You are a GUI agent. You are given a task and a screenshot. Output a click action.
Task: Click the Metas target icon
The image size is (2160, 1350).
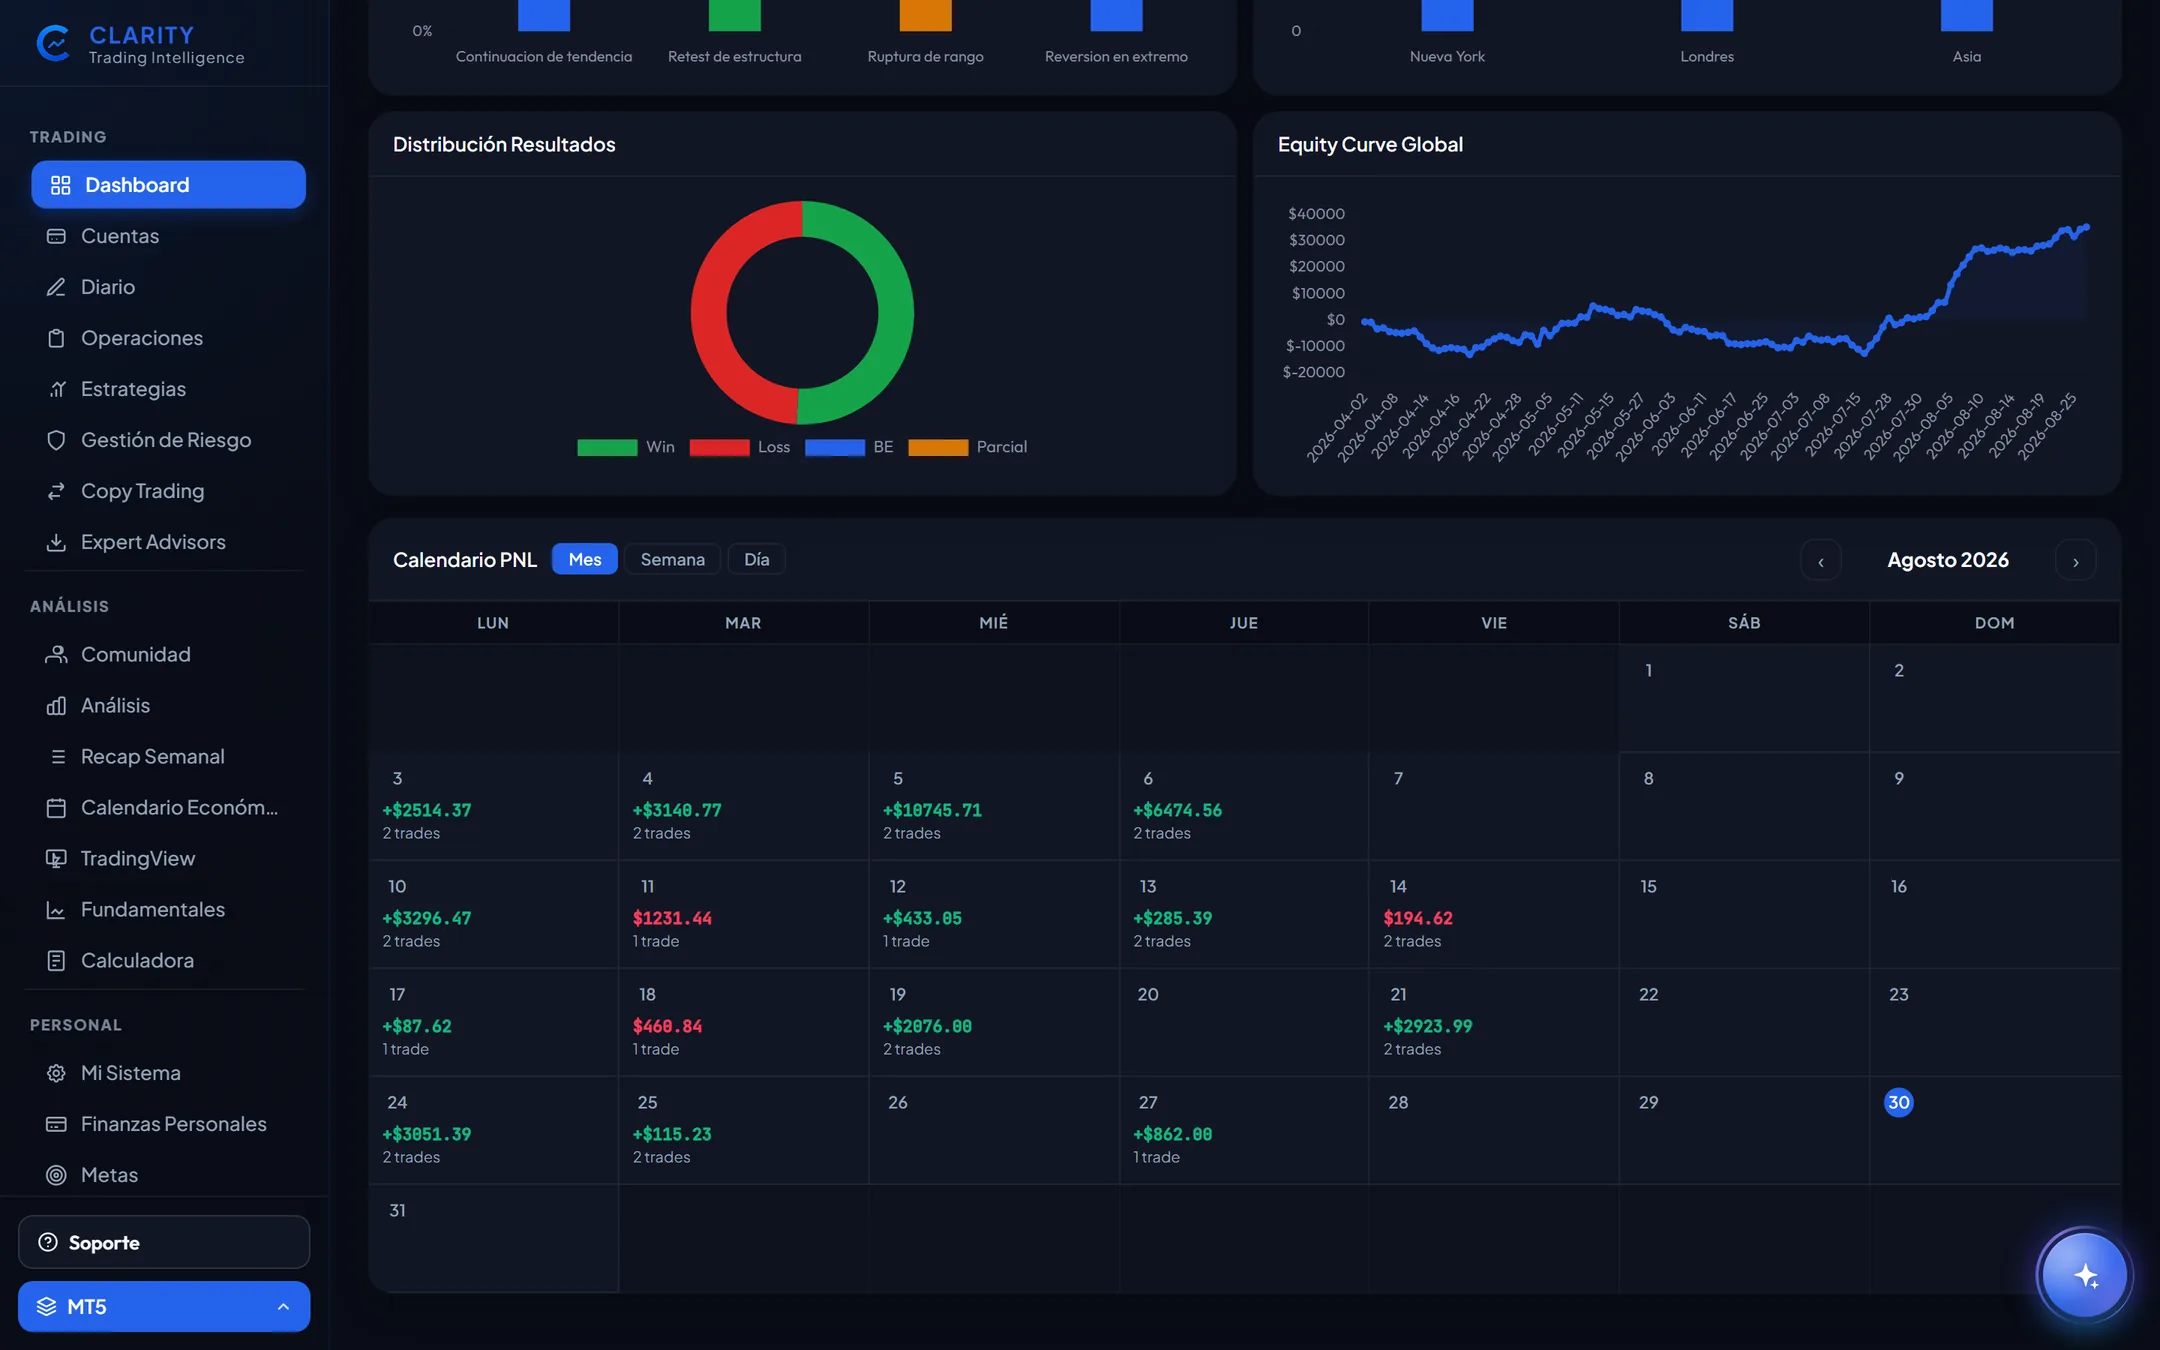[56, 1175]
